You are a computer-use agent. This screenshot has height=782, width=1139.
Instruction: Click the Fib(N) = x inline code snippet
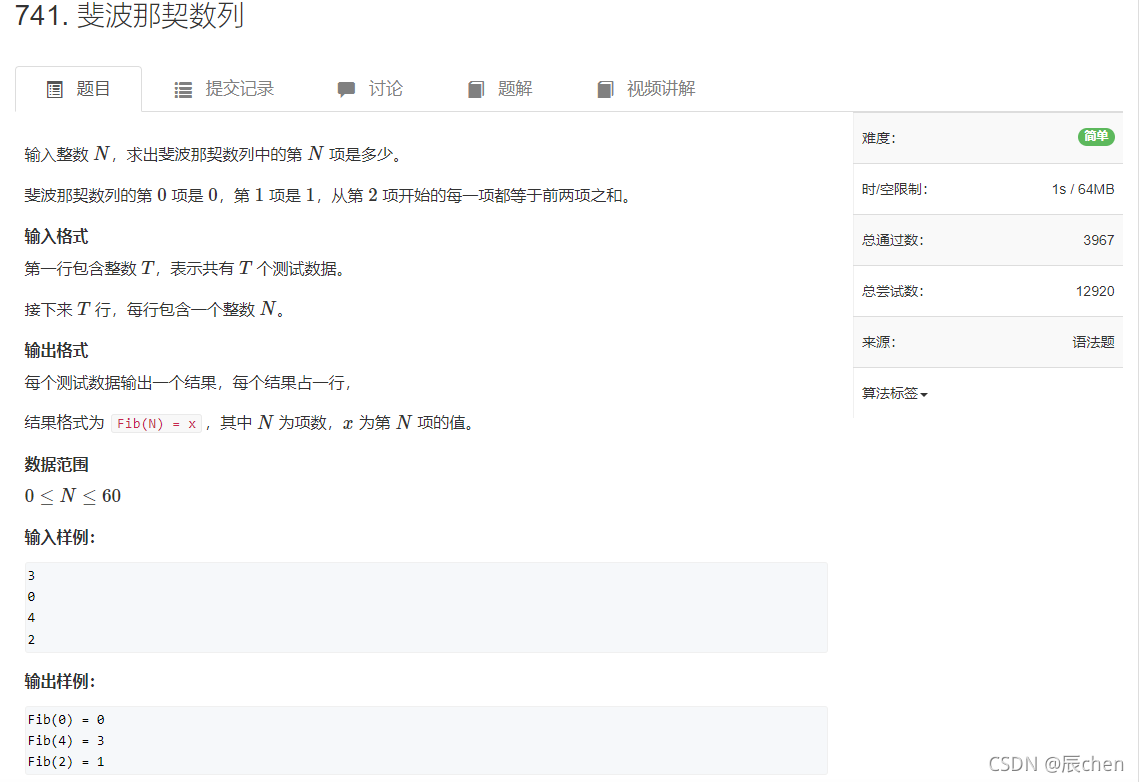coord(156,423)
